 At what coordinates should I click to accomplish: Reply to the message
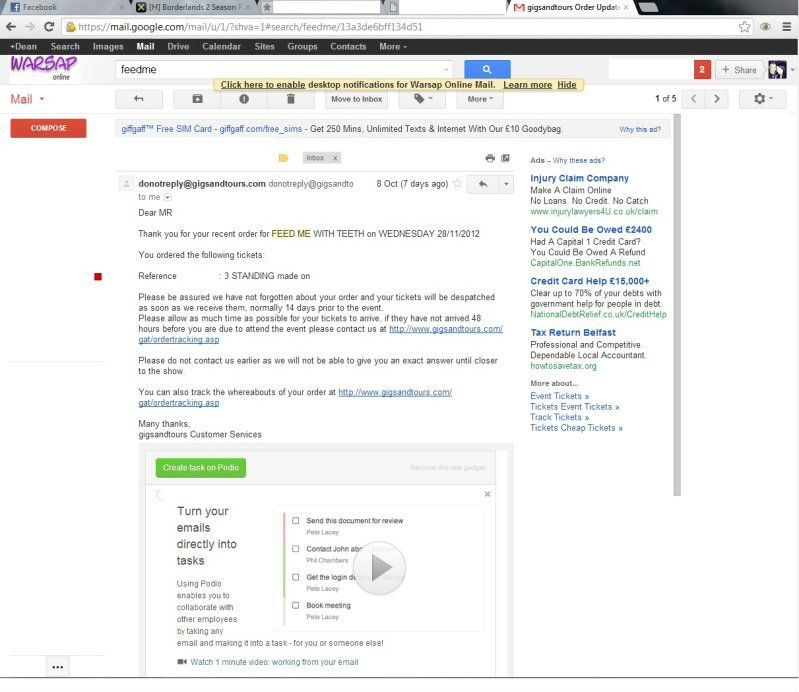483,184
